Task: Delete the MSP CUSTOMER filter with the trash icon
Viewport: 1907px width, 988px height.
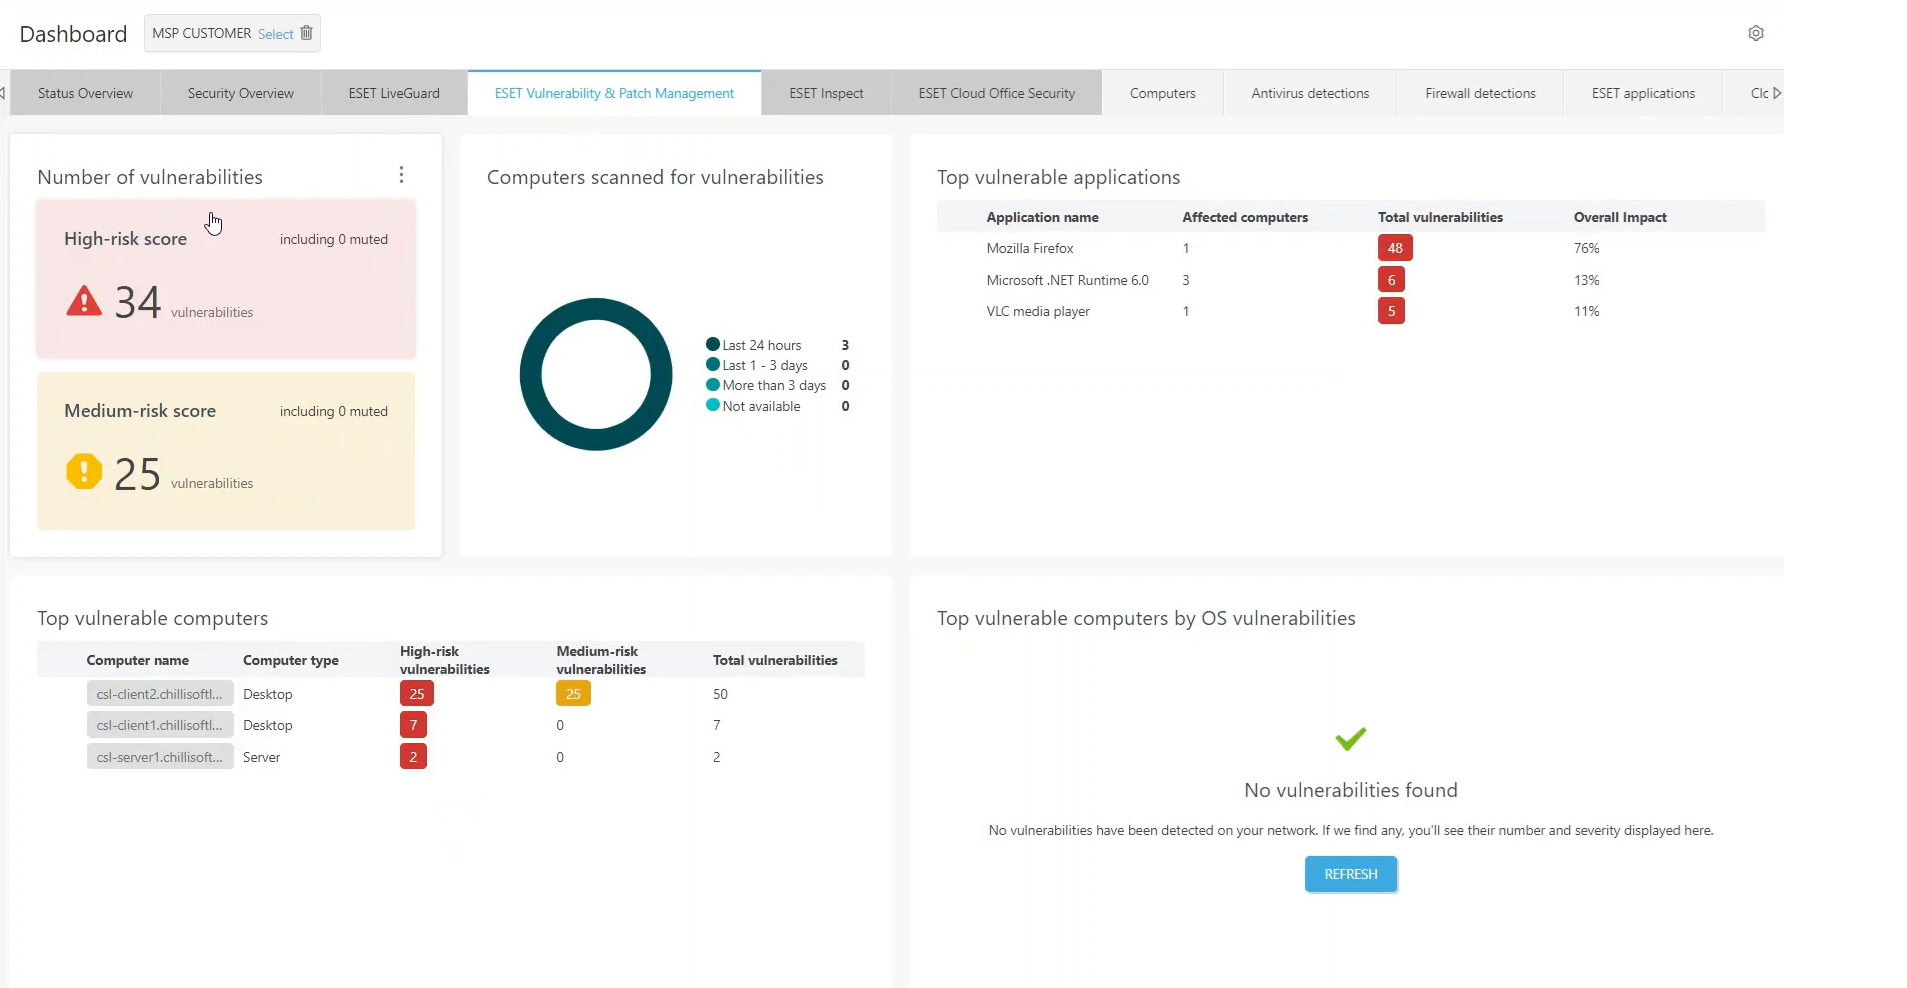Action: (306, 33)
